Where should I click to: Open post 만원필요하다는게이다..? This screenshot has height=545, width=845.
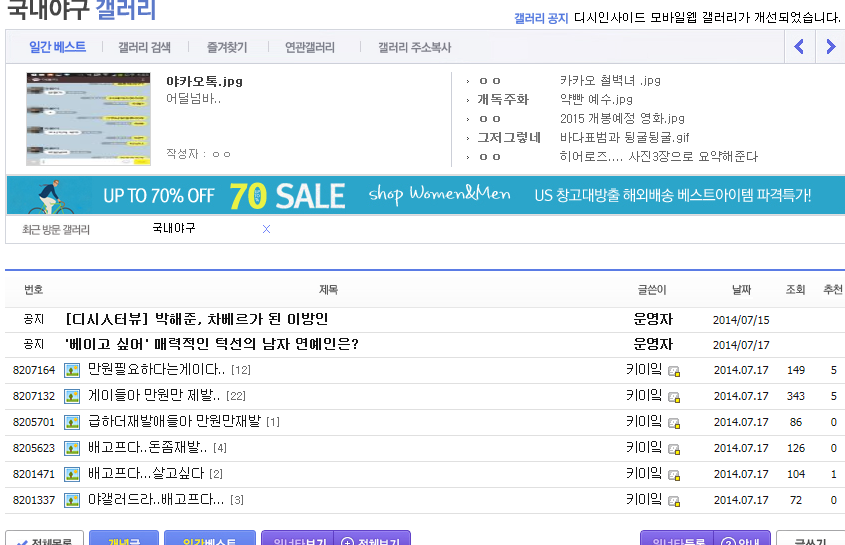coord(156,369)
